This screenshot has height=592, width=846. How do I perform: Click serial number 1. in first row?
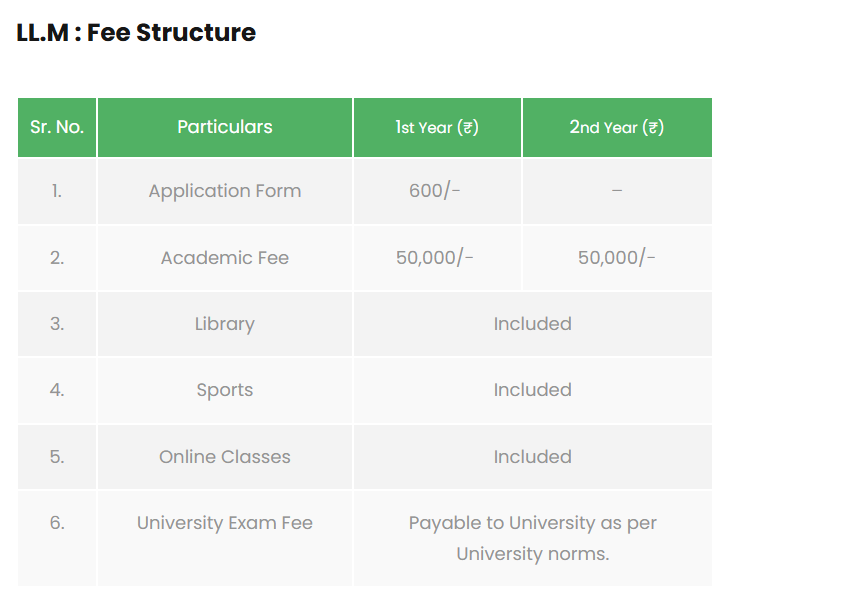(x=57, y=191)
